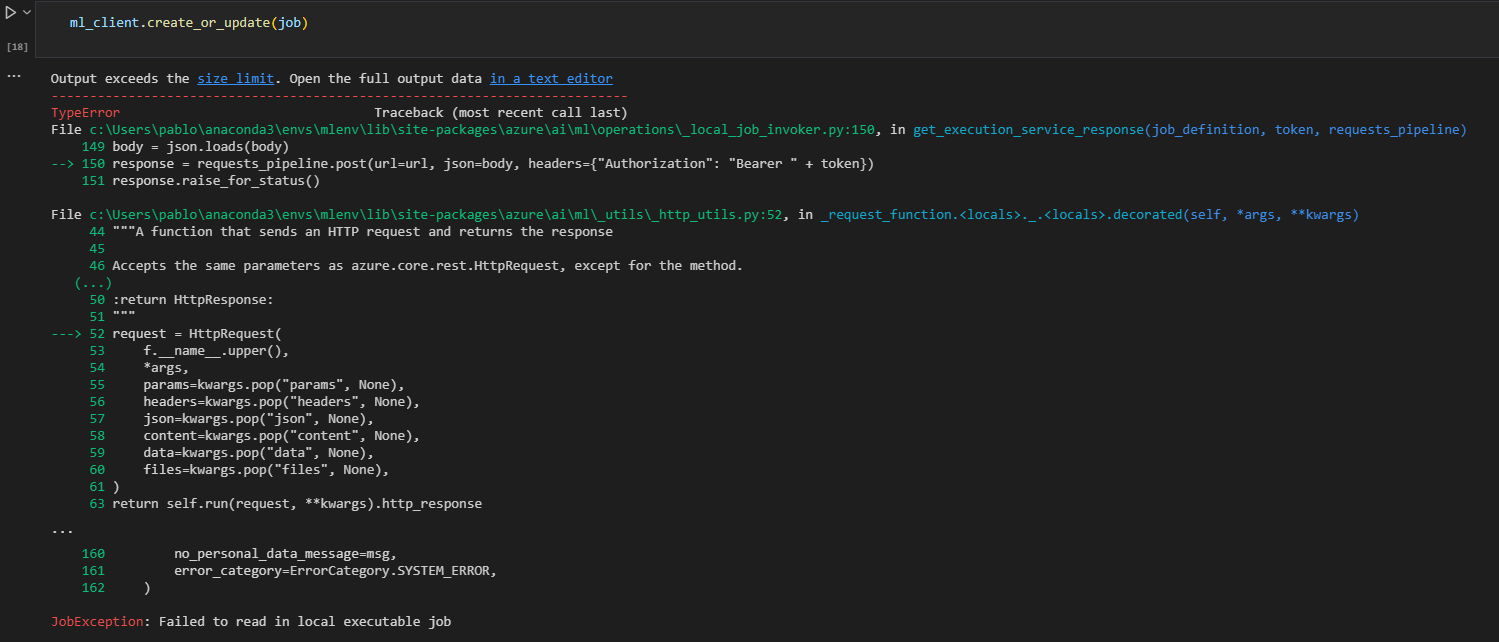Screen dimensions: 1499x642
Task: Click 'Traceback (most recent call last)' text
Action: pos(501,113)
